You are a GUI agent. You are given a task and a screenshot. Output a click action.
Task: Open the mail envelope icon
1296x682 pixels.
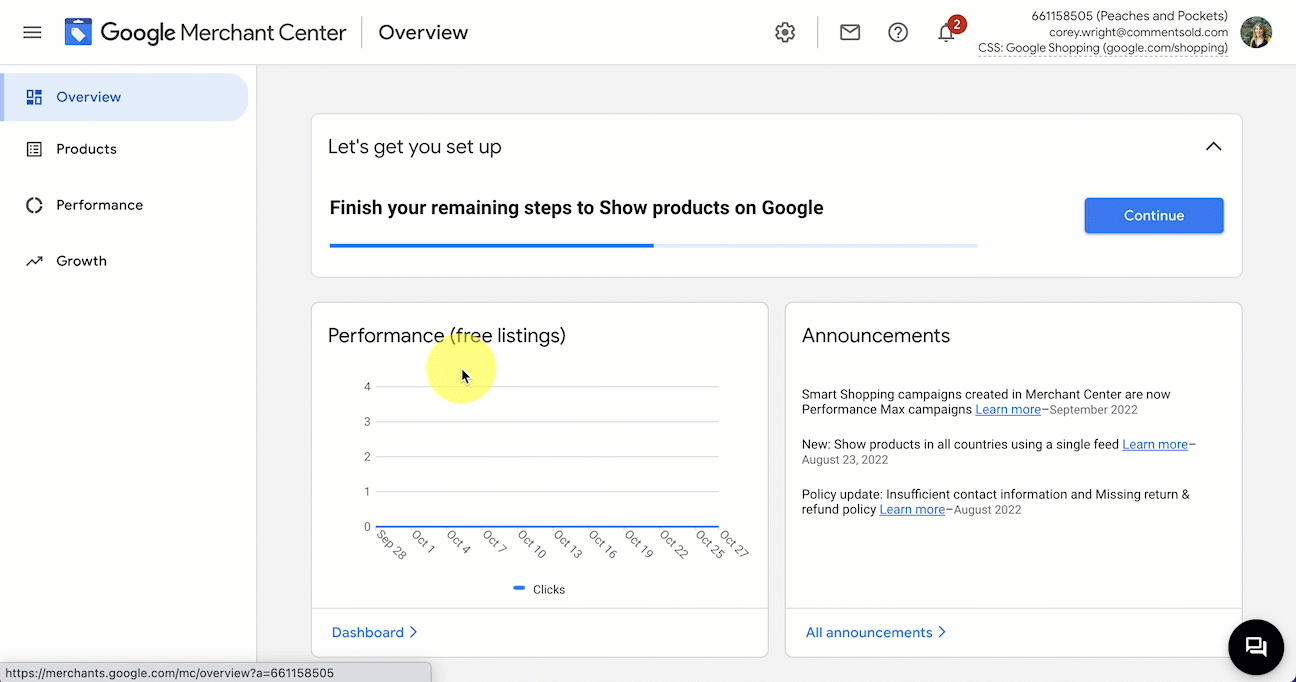850,32
